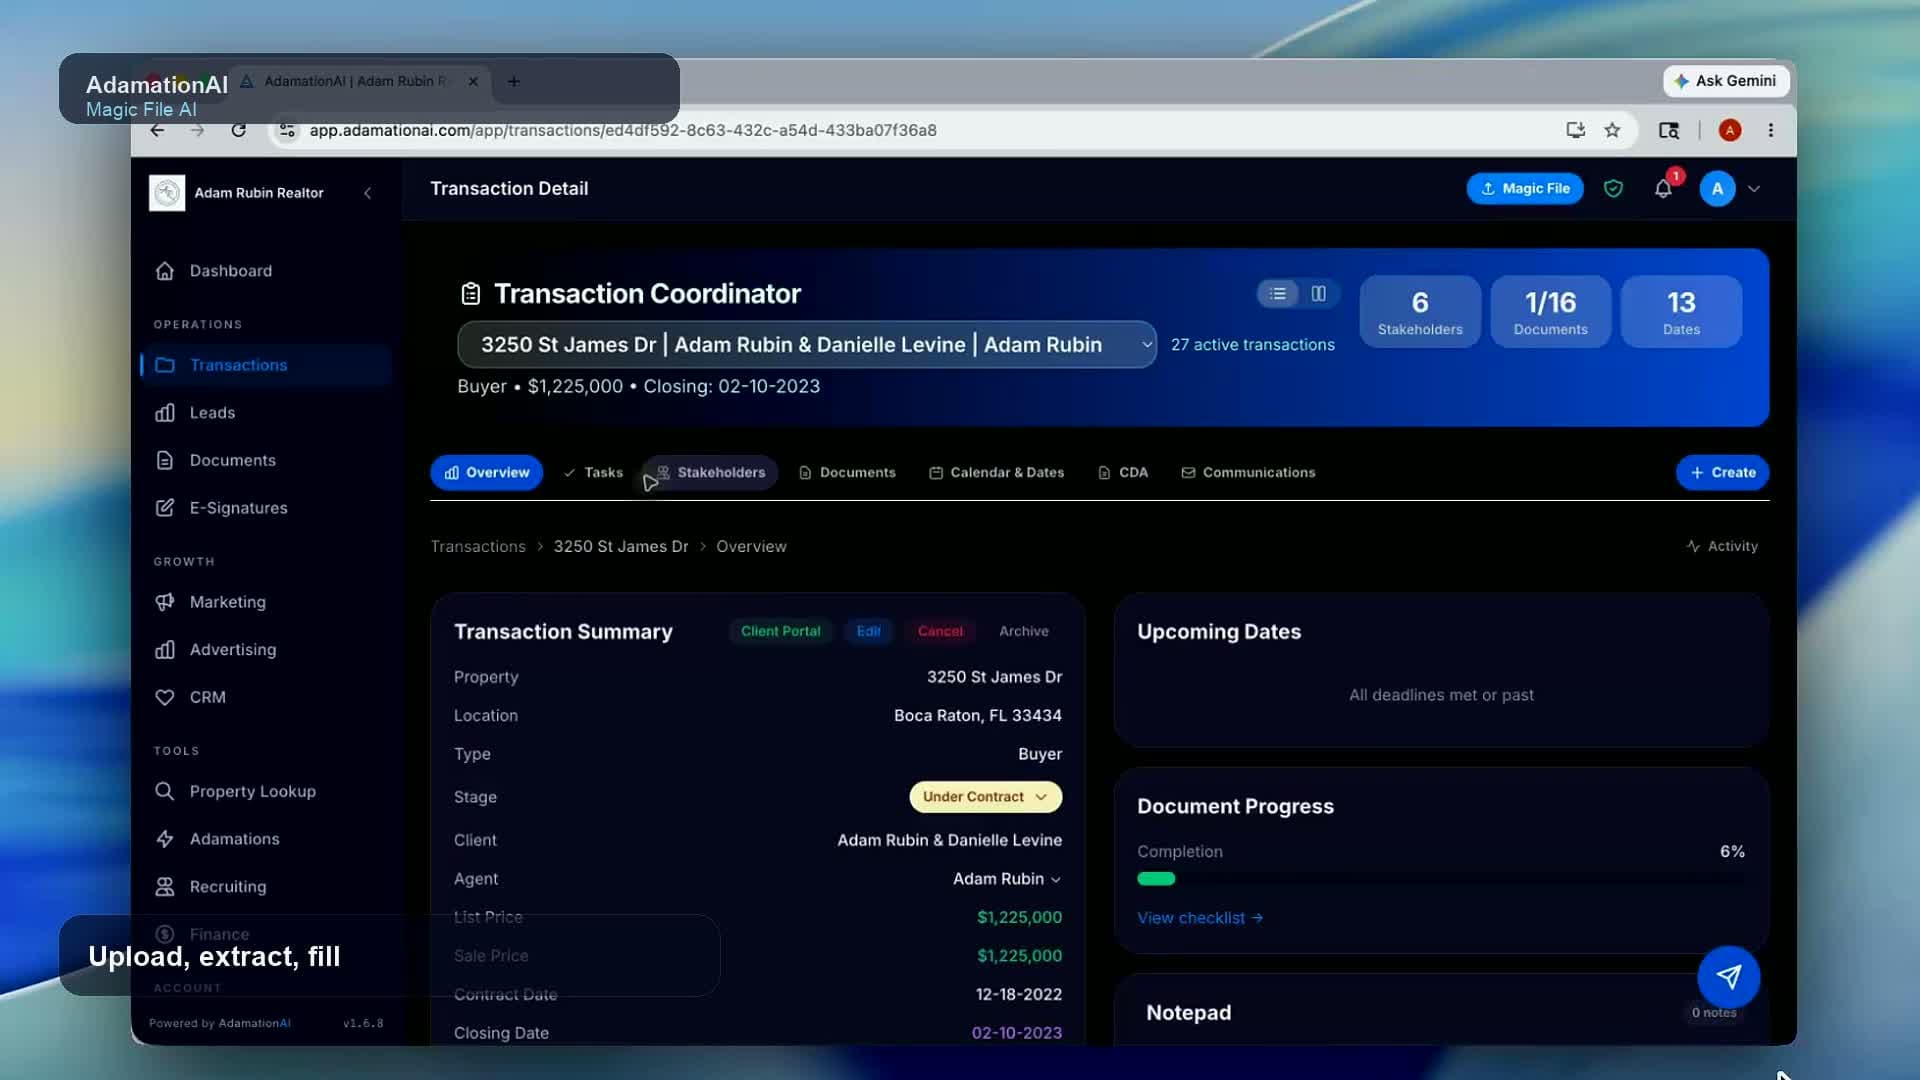Click the Notepad 0 notes label

tap(1713, 1013)
